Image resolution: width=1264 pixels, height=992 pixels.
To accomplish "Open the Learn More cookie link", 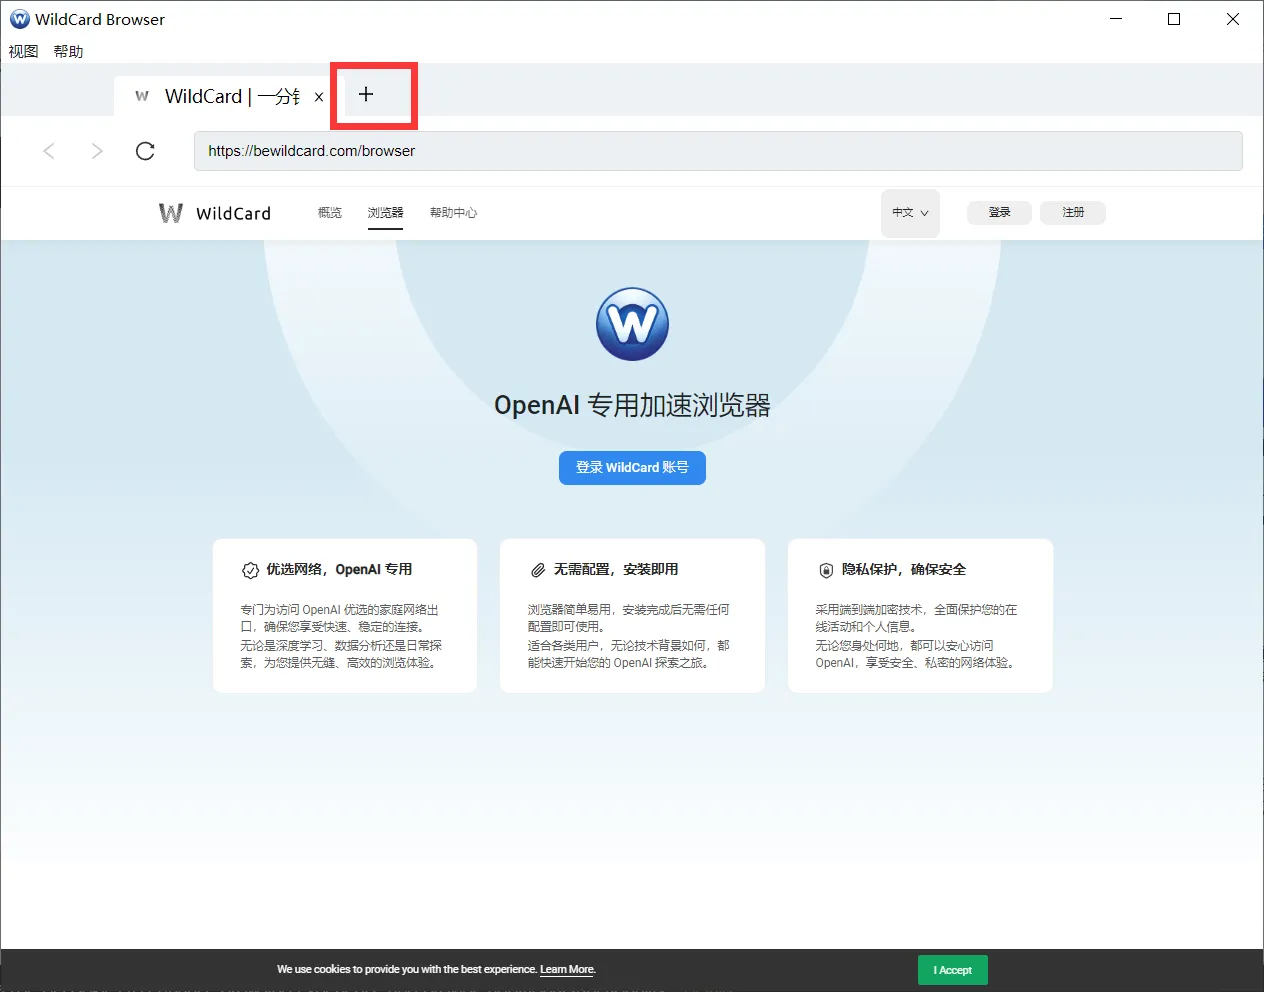I will (567, 970).
